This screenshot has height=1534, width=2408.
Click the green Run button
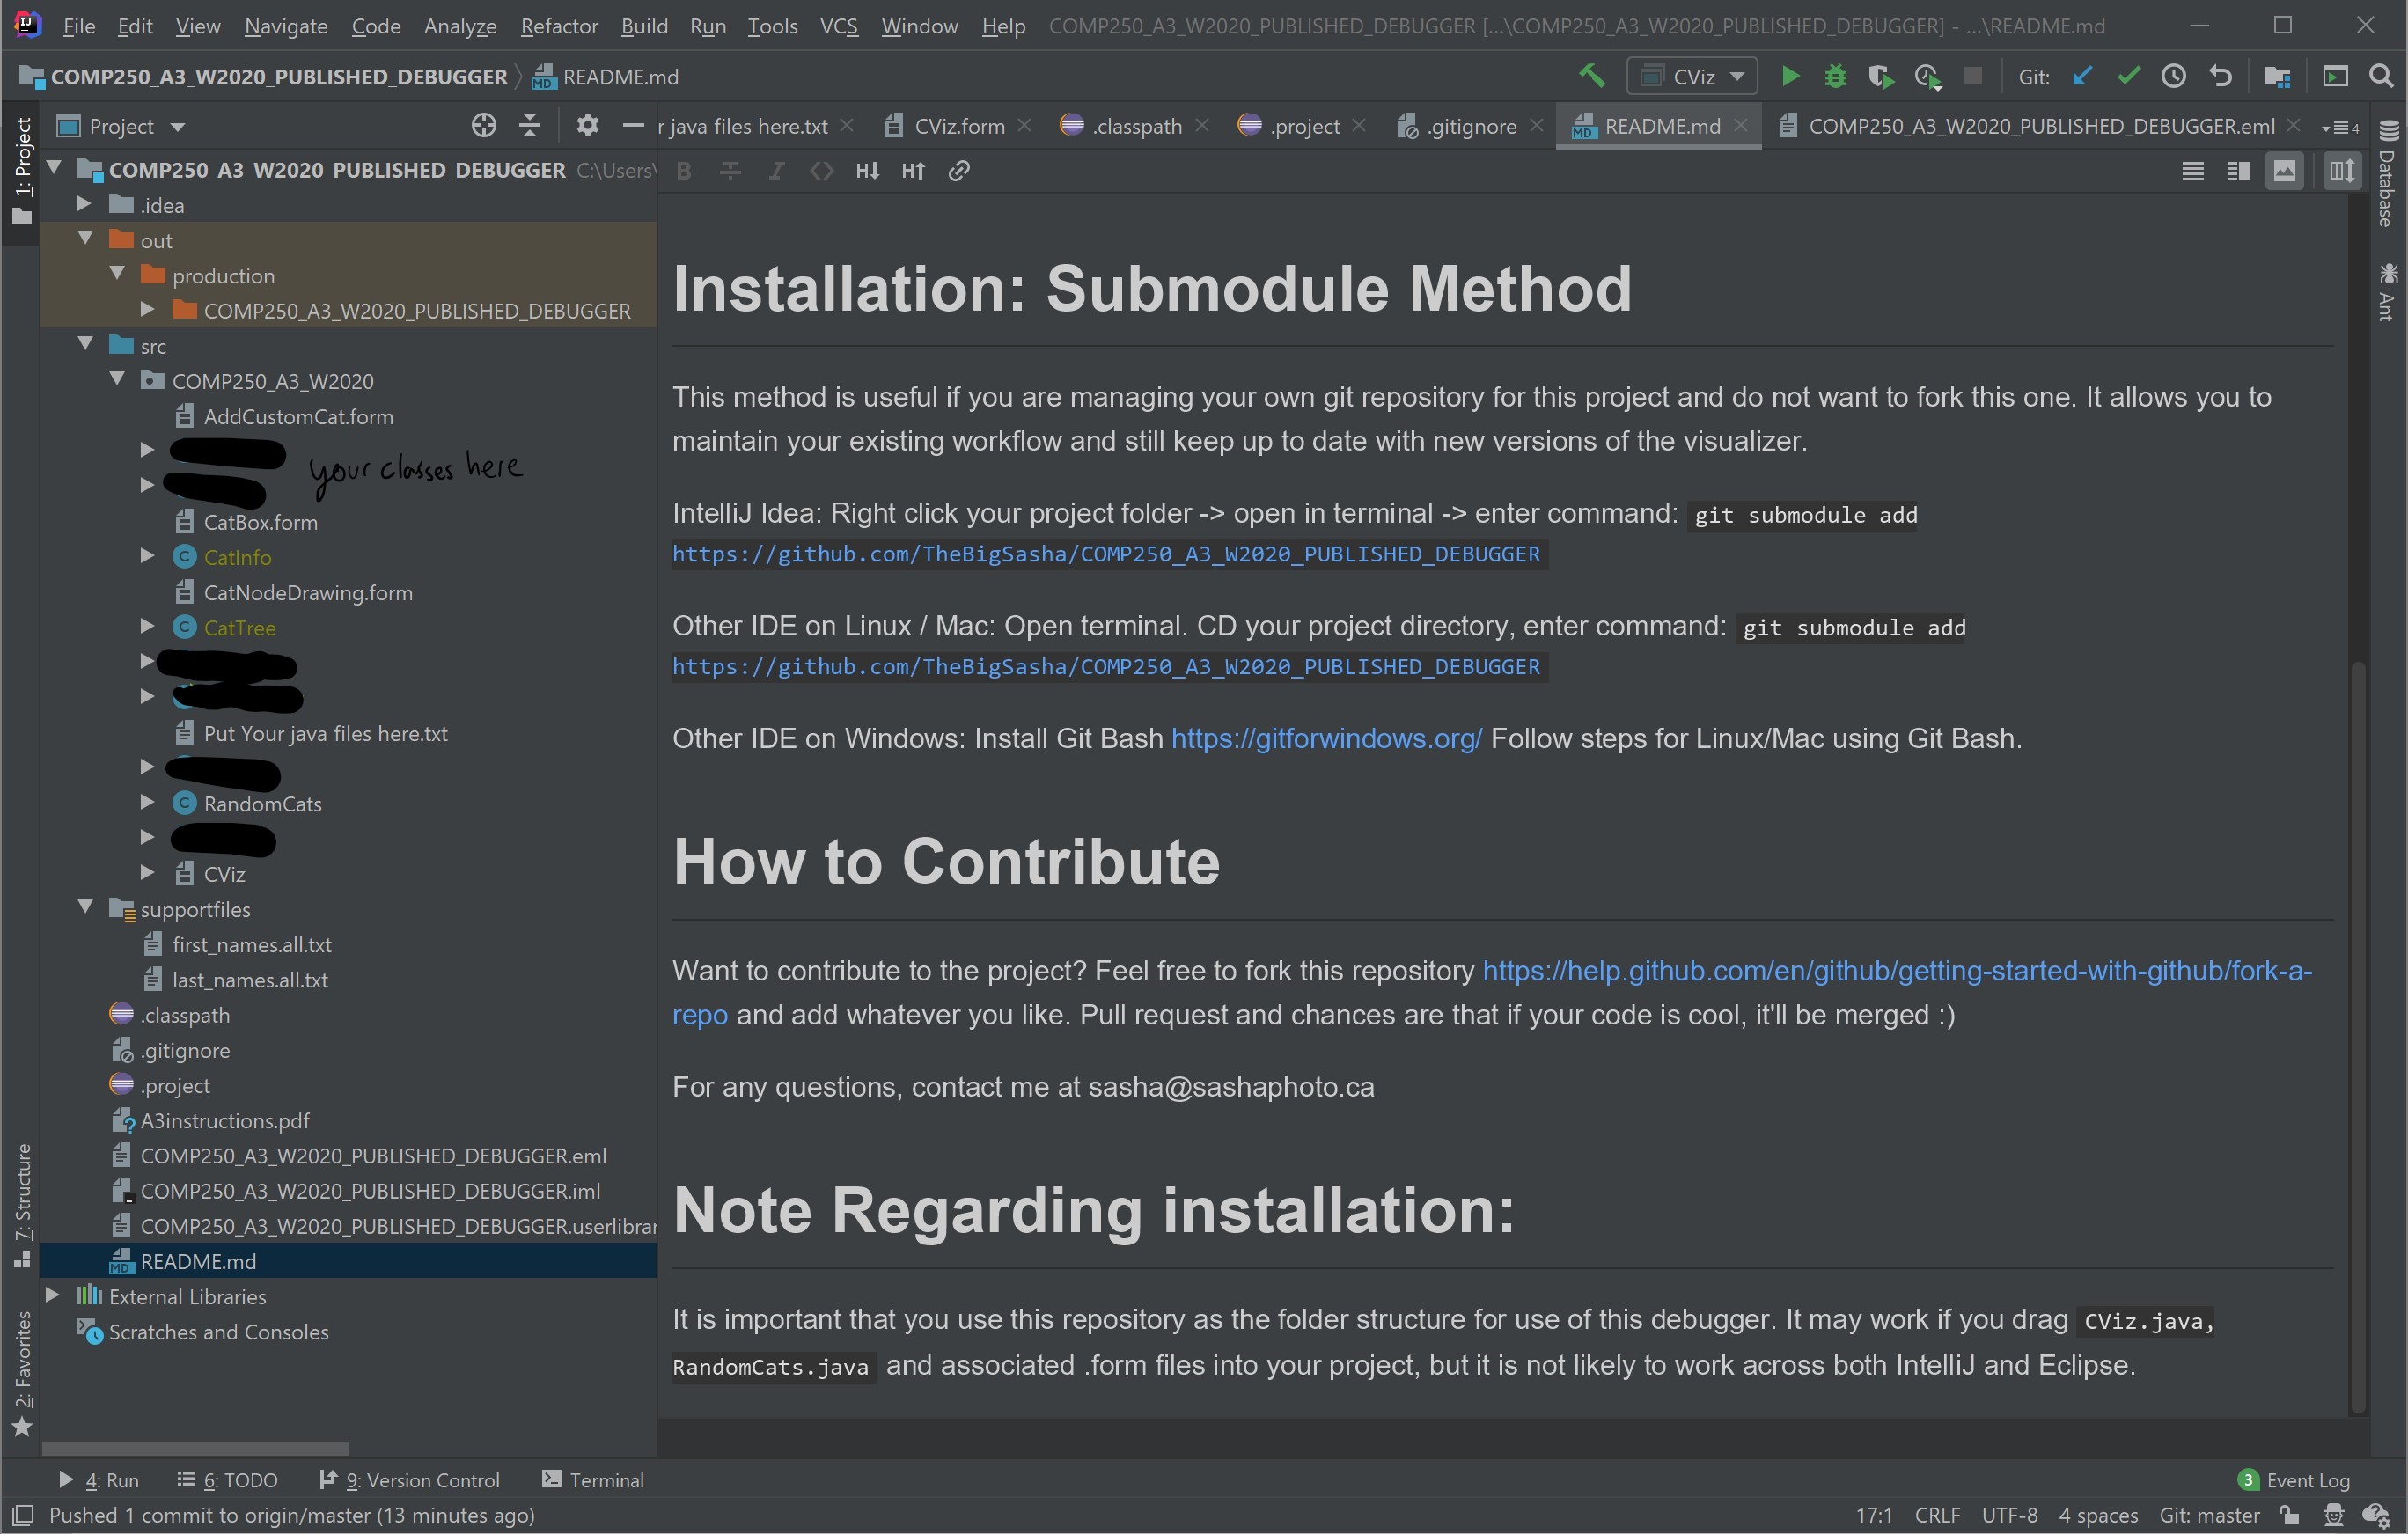pyautogui.click(x=1790, y=77)
